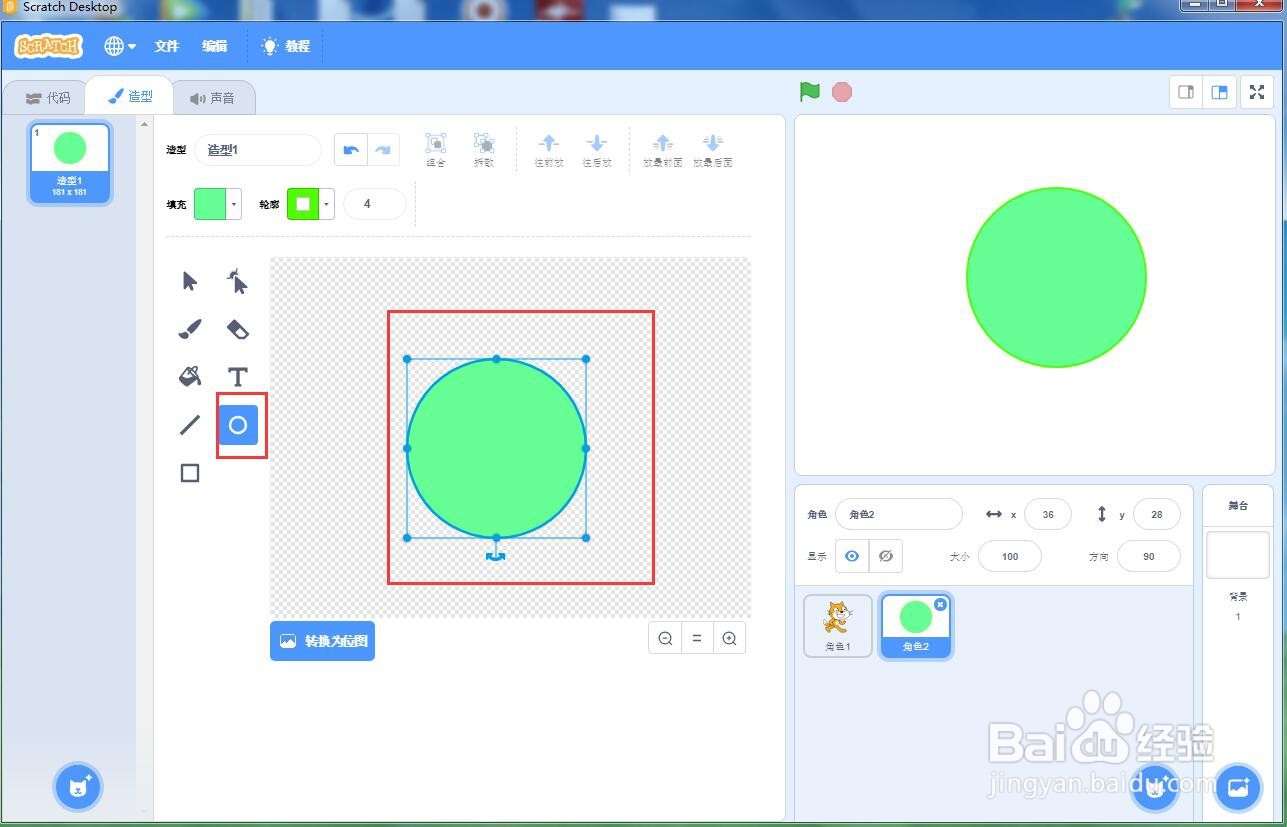Viewport: 1287px width, 827px height.
Task: Select the Line tool
Action: [x=190, y=425]
